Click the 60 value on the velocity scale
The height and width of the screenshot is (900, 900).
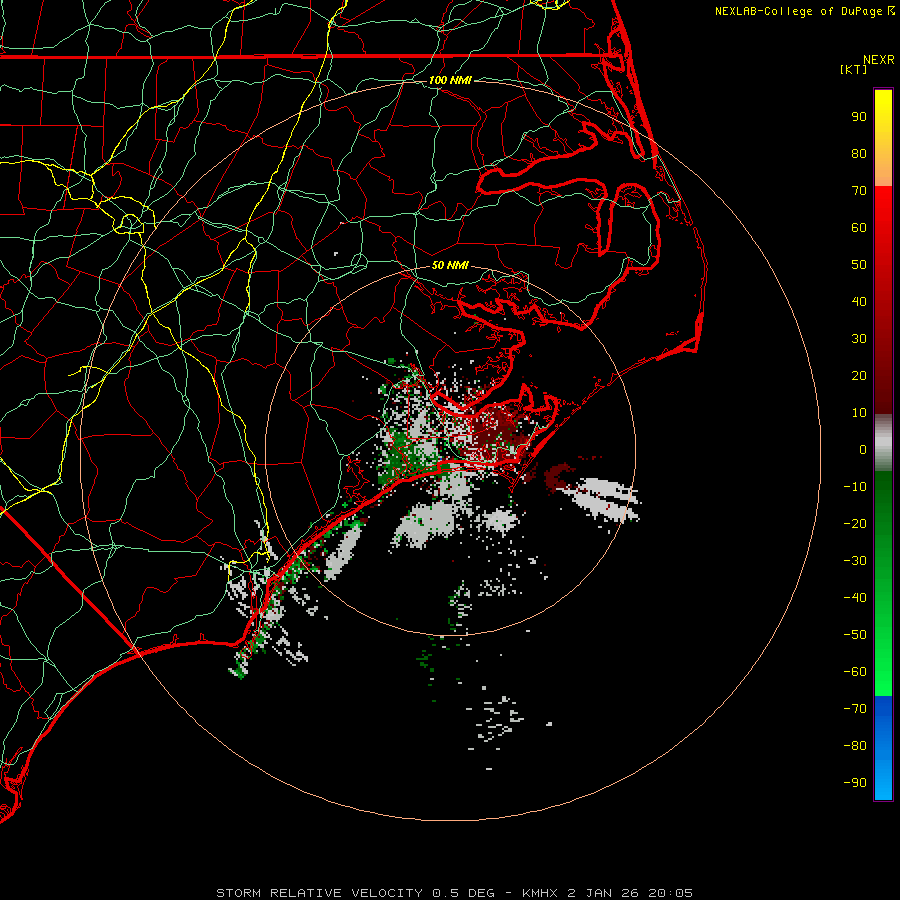pos(859,227)
